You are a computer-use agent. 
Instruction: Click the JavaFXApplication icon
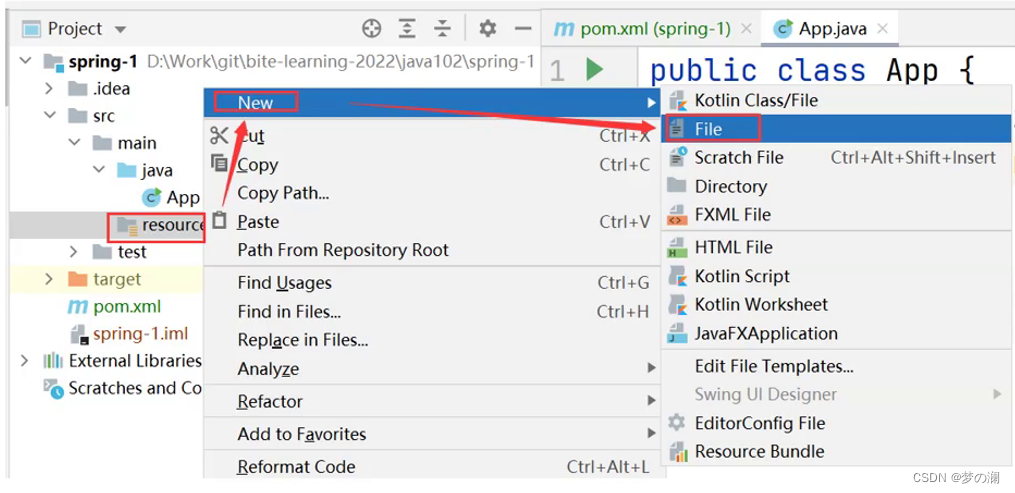coord(677,333)
